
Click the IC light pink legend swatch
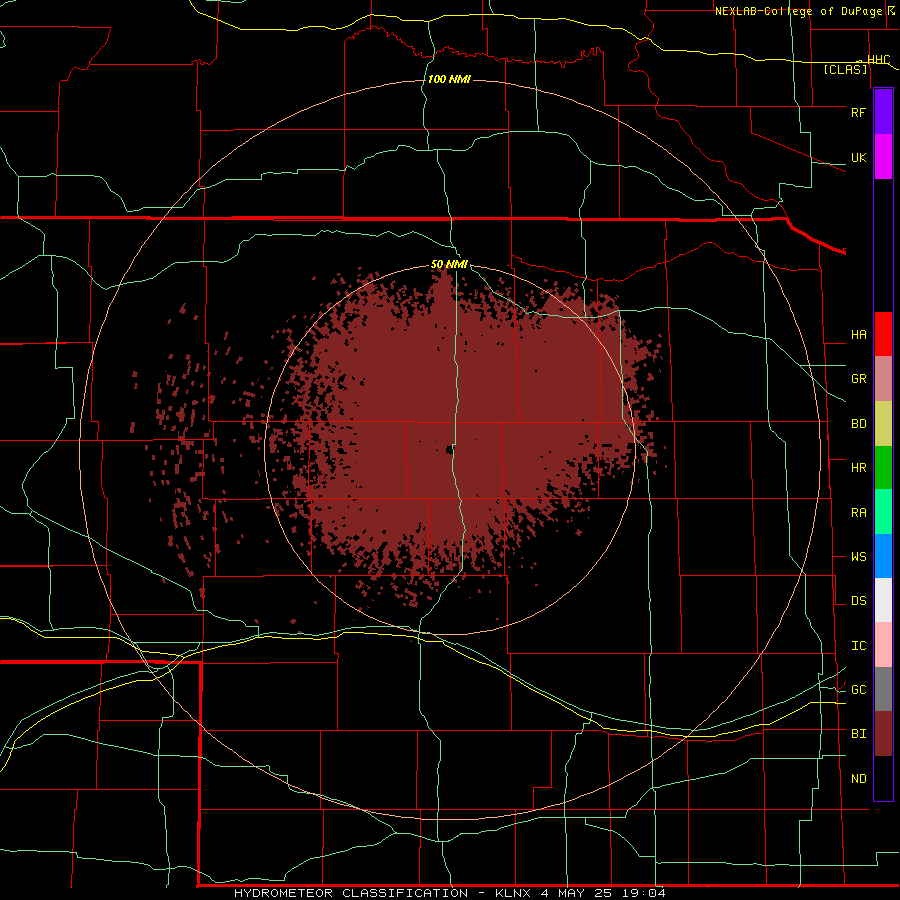[883, 645]
